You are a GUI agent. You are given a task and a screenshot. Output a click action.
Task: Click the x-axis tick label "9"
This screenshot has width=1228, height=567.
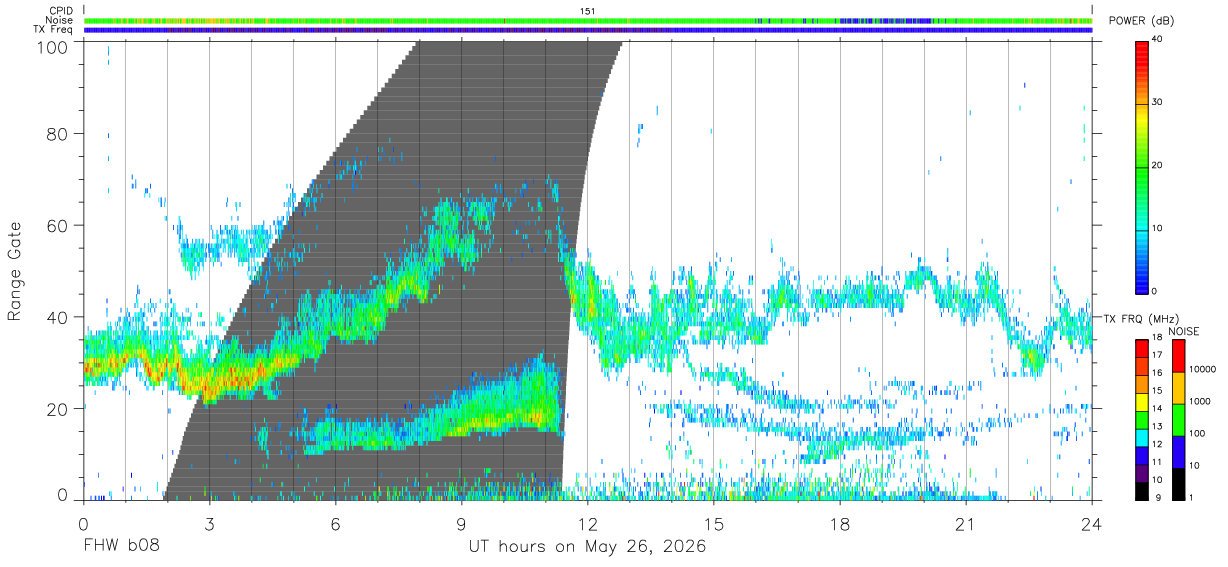[461, 524]
